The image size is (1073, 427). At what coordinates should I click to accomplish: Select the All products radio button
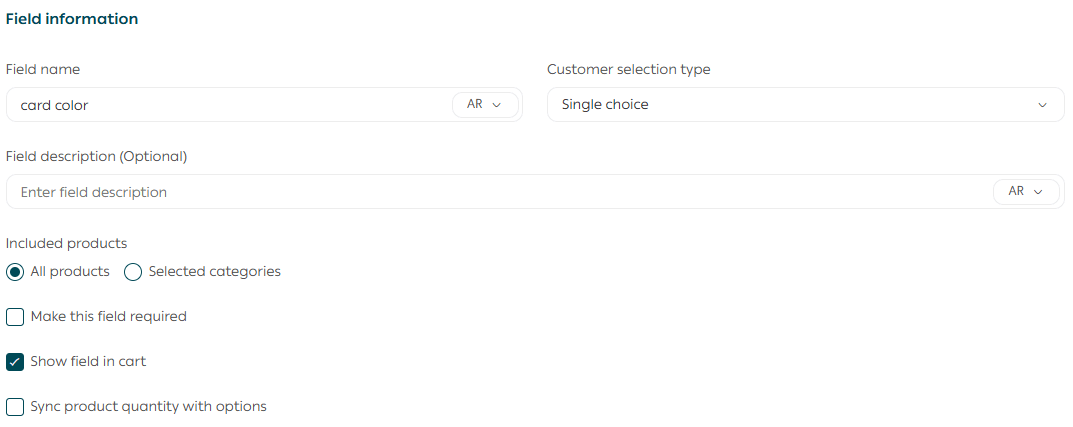[15, 272]
